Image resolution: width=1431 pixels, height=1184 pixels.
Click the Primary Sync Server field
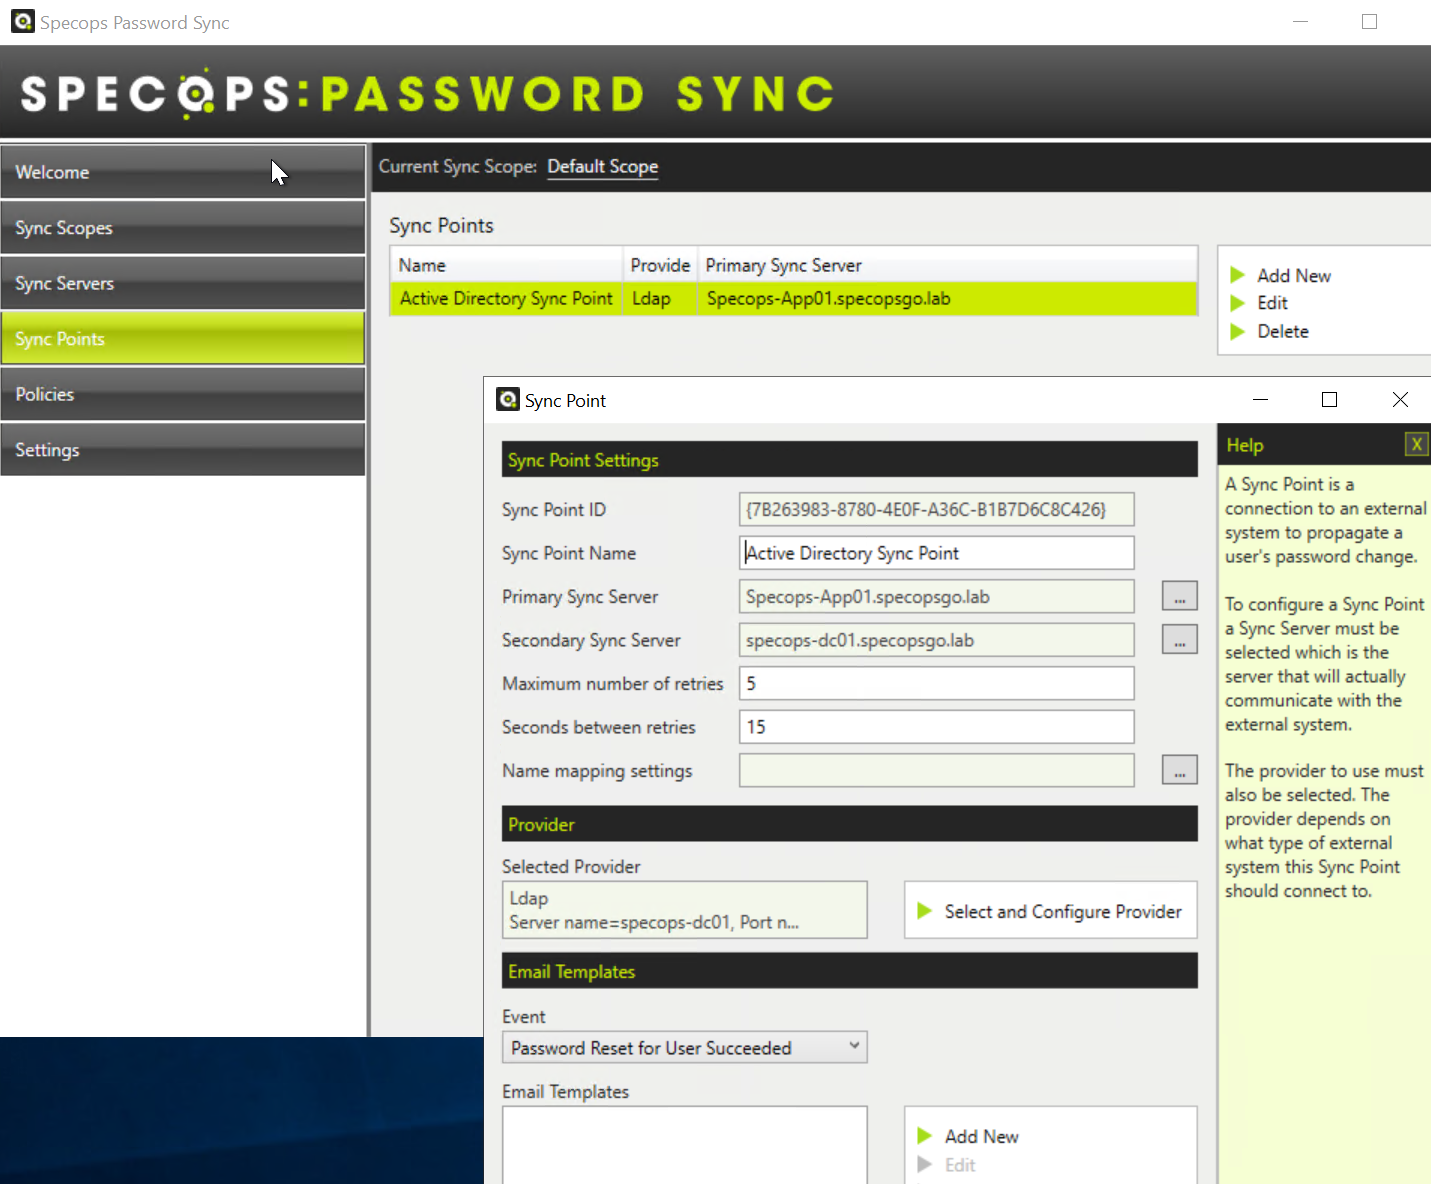[936, 597]
